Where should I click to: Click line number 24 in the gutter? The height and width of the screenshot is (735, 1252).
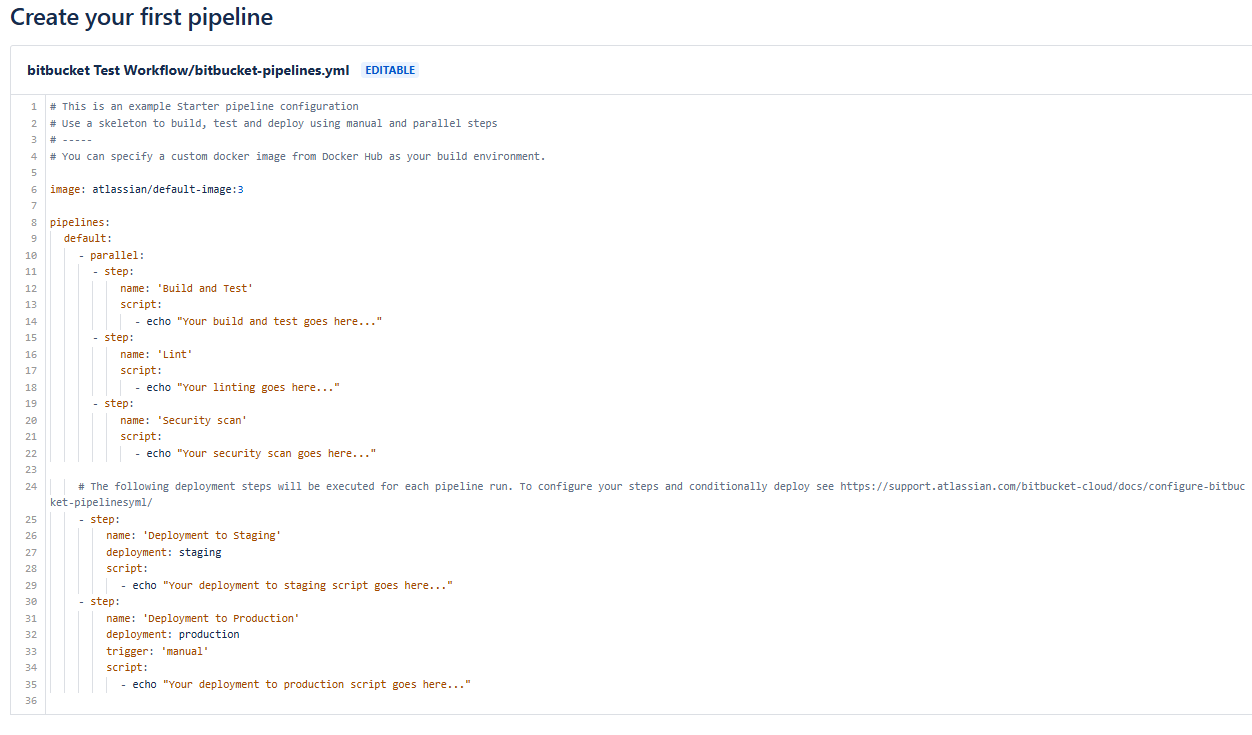click(x=31, y=486)
